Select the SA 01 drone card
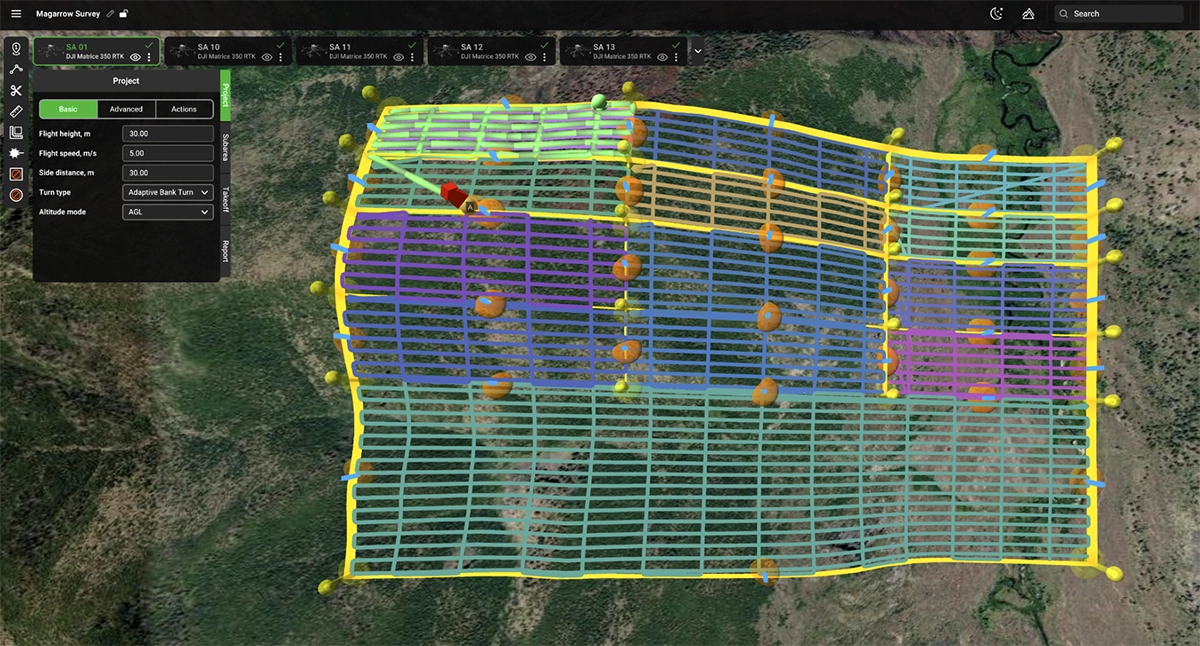The image size is (1200, 646). (x=96, y=52)
